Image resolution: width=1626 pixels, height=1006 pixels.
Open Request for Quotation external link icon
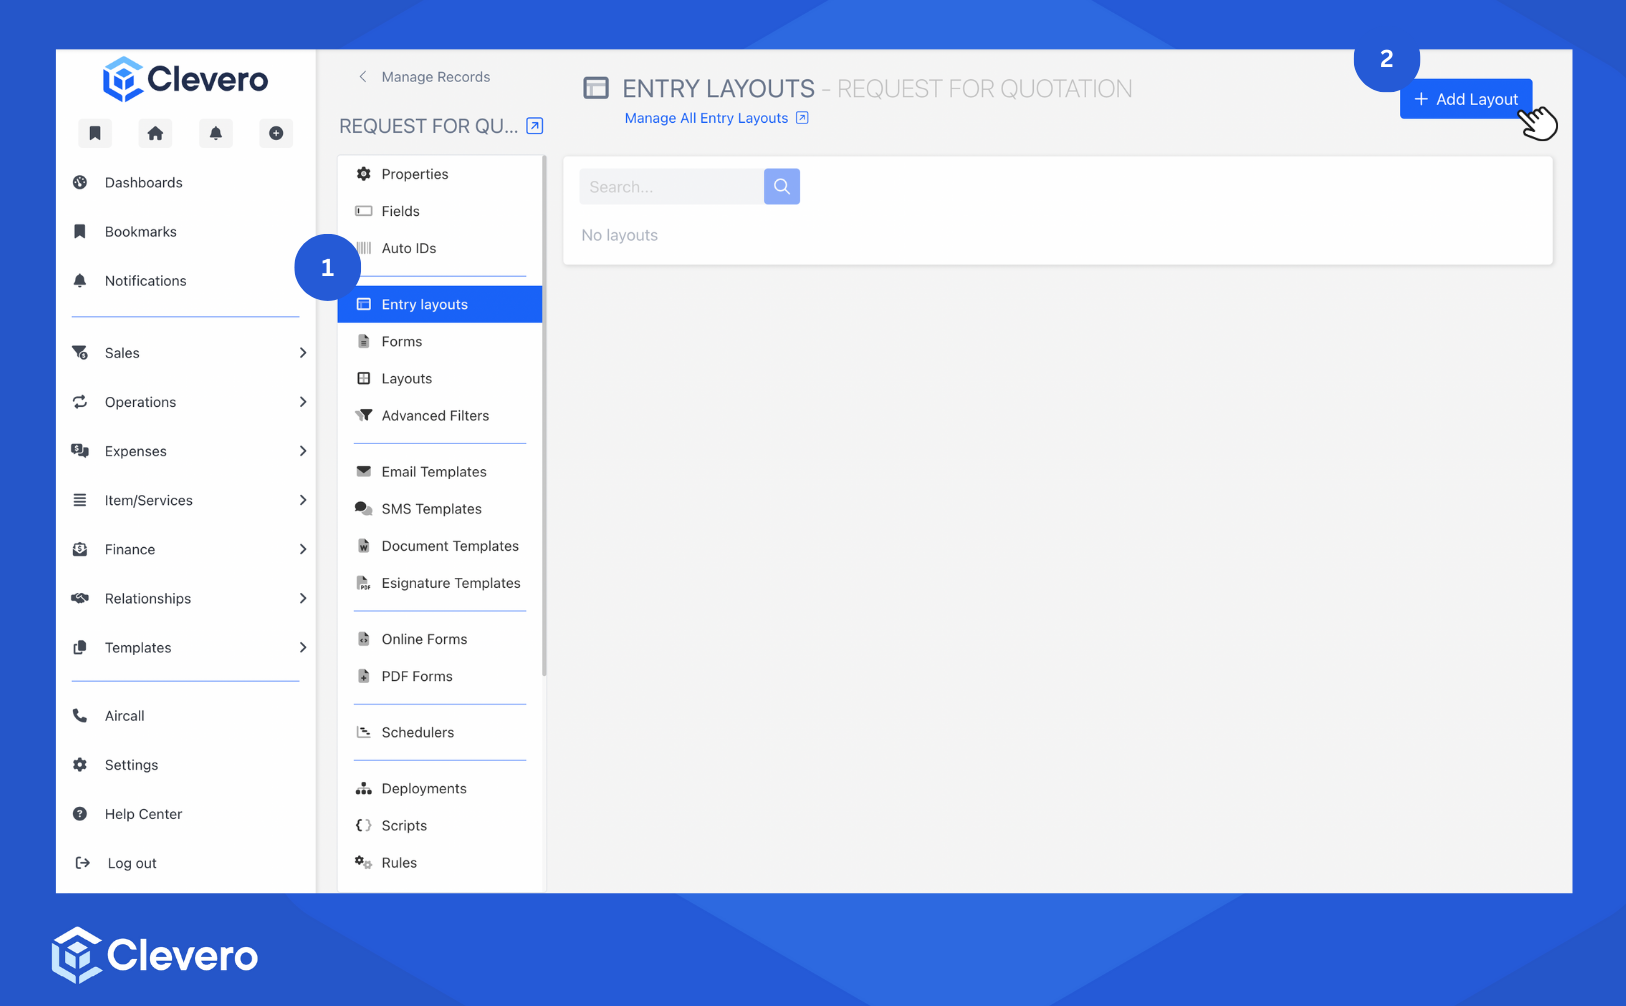click(535, 126)
